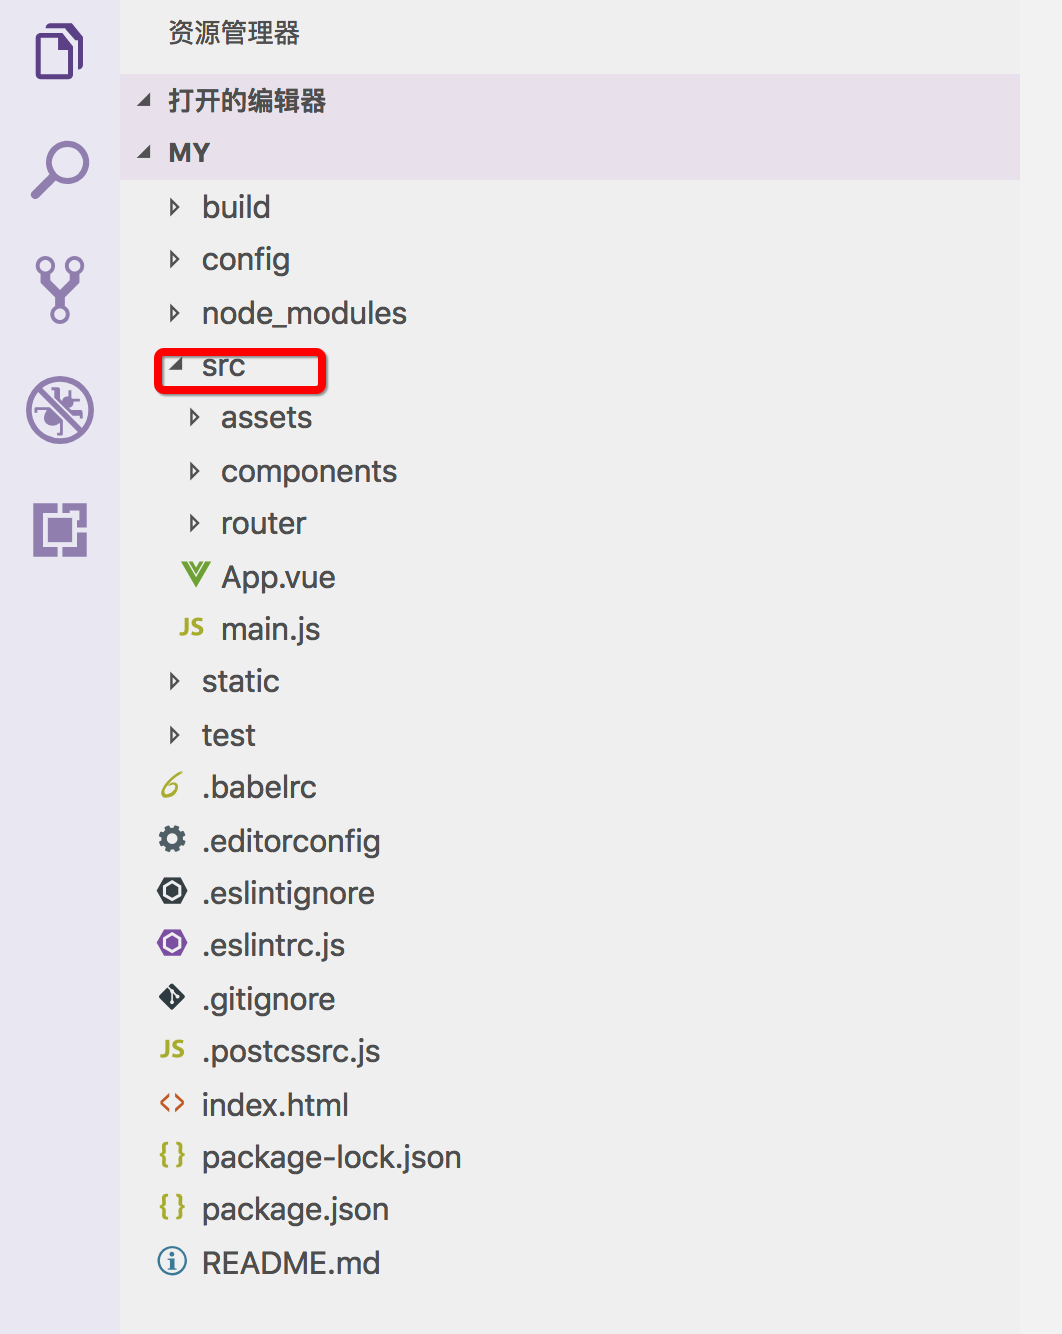
Task: Open the Debug view icon
Action: (60, 410)
